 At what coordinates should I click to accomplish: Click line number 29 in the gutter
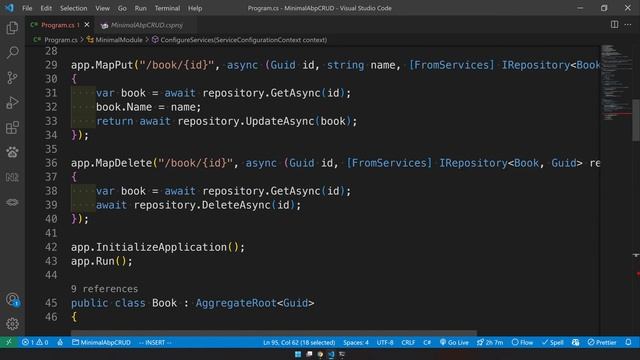click(51, 65)
